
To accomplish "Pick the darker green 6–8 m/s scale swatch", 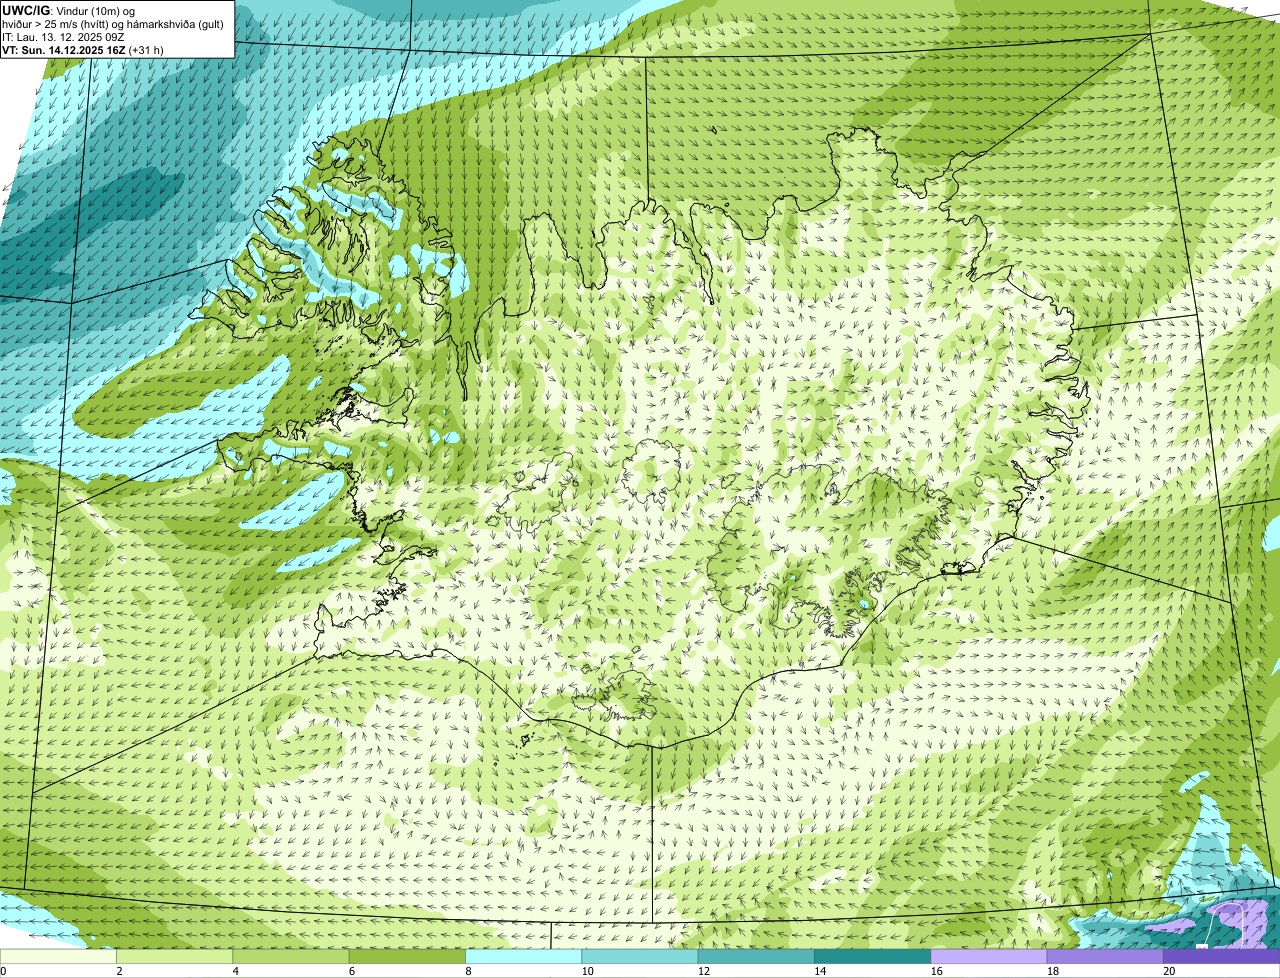I will [x=407, y=956].
